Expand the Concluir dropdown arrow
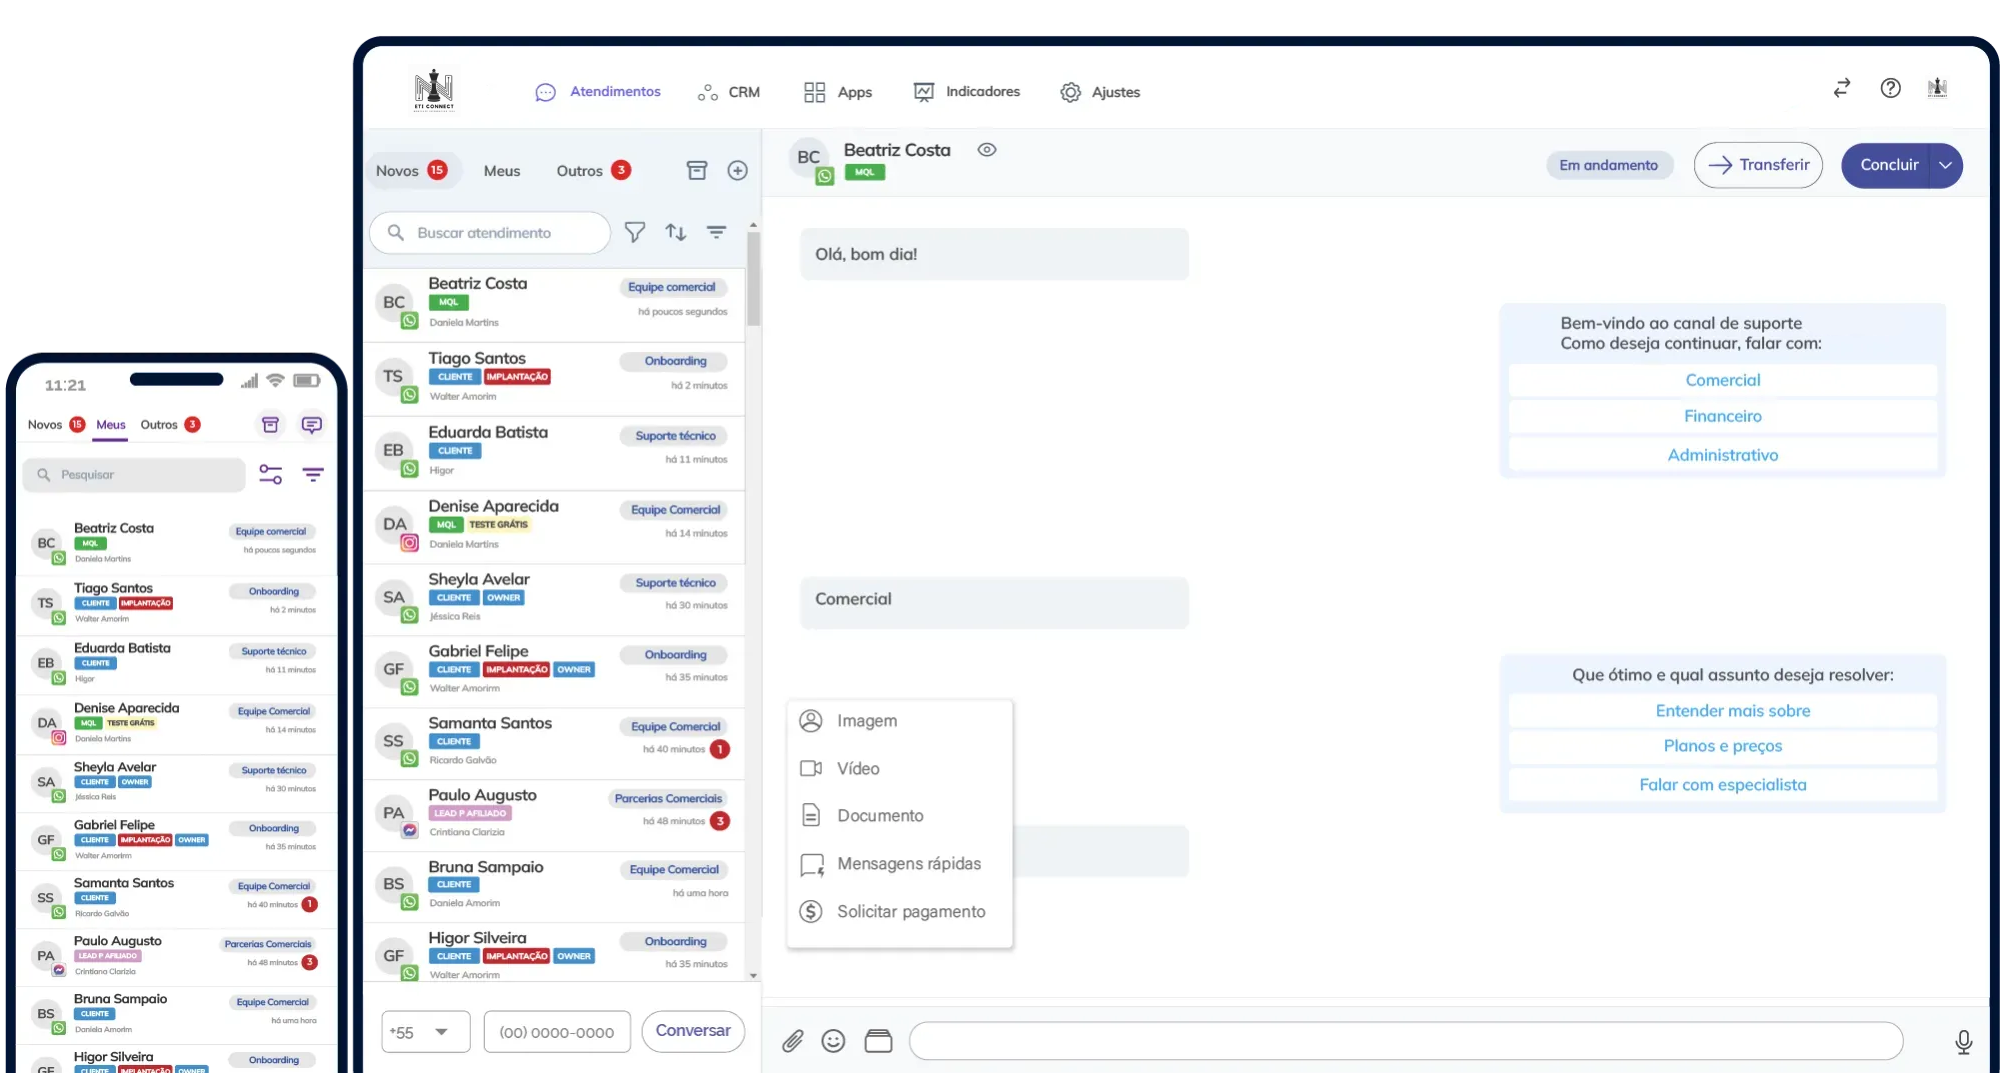Viewport: 2000px width, 1073px height. tap(1945, 166)
